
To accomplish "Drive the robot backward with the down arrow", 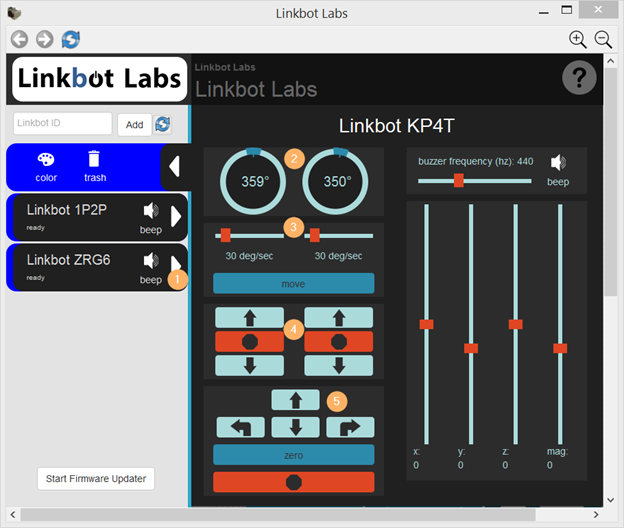I will 295,427.
